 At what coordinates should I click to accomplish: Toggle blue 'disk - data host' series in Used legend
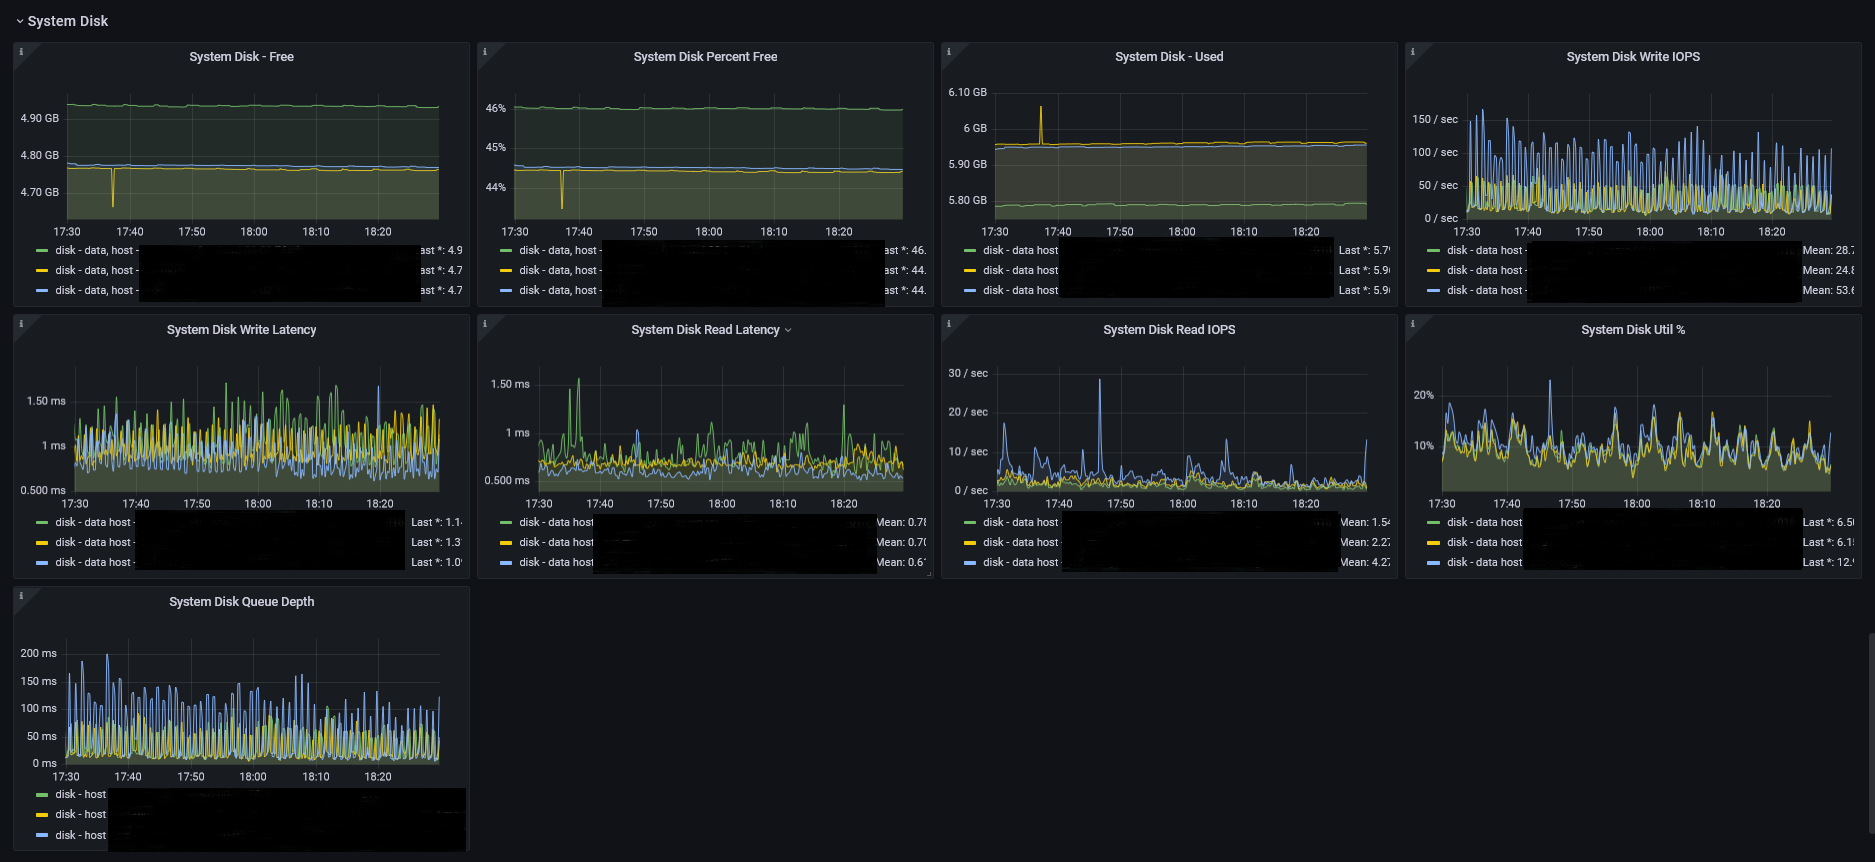click(1021, 291)
